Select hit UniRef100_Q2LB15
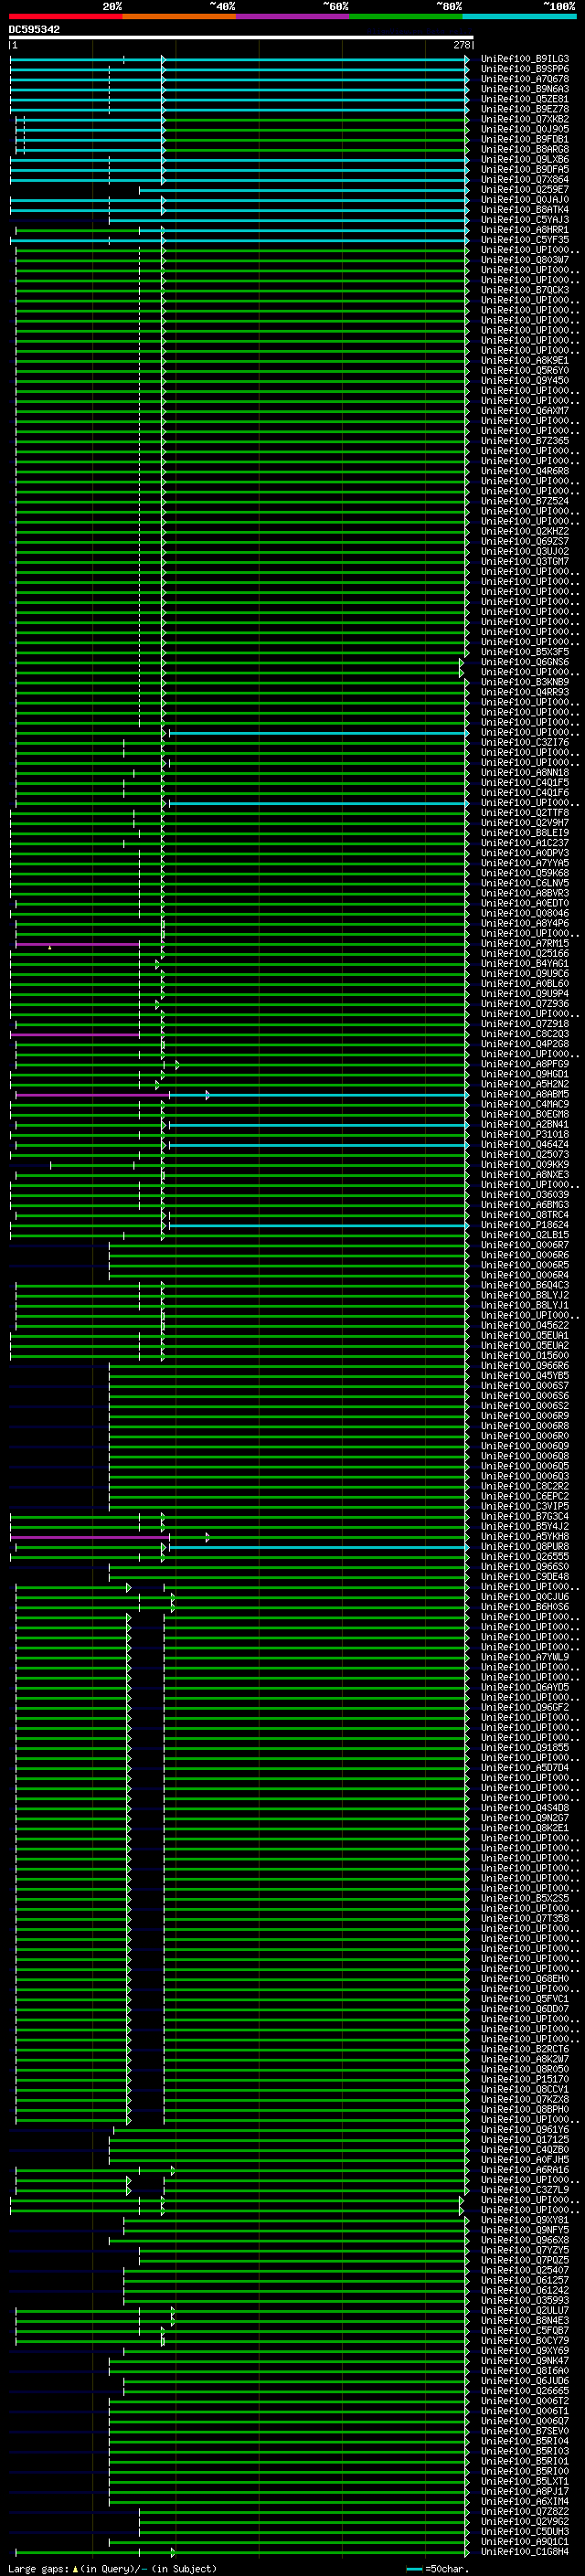585x2576 pixels. (525, 1234)
